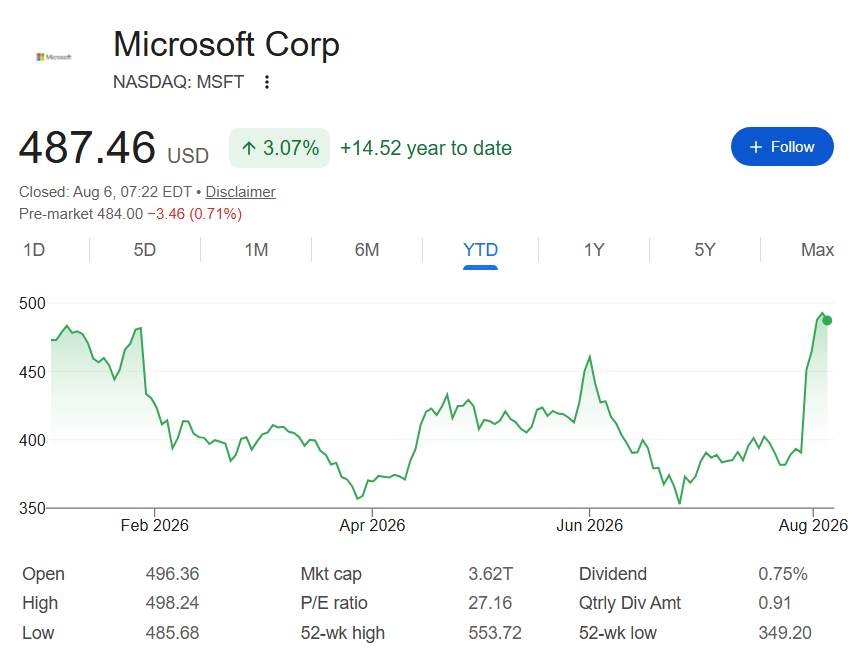Viewport: 853px width, 661px height.
Task: Click the Jun 2026 axis marker
Action: [x=590, y=525]
